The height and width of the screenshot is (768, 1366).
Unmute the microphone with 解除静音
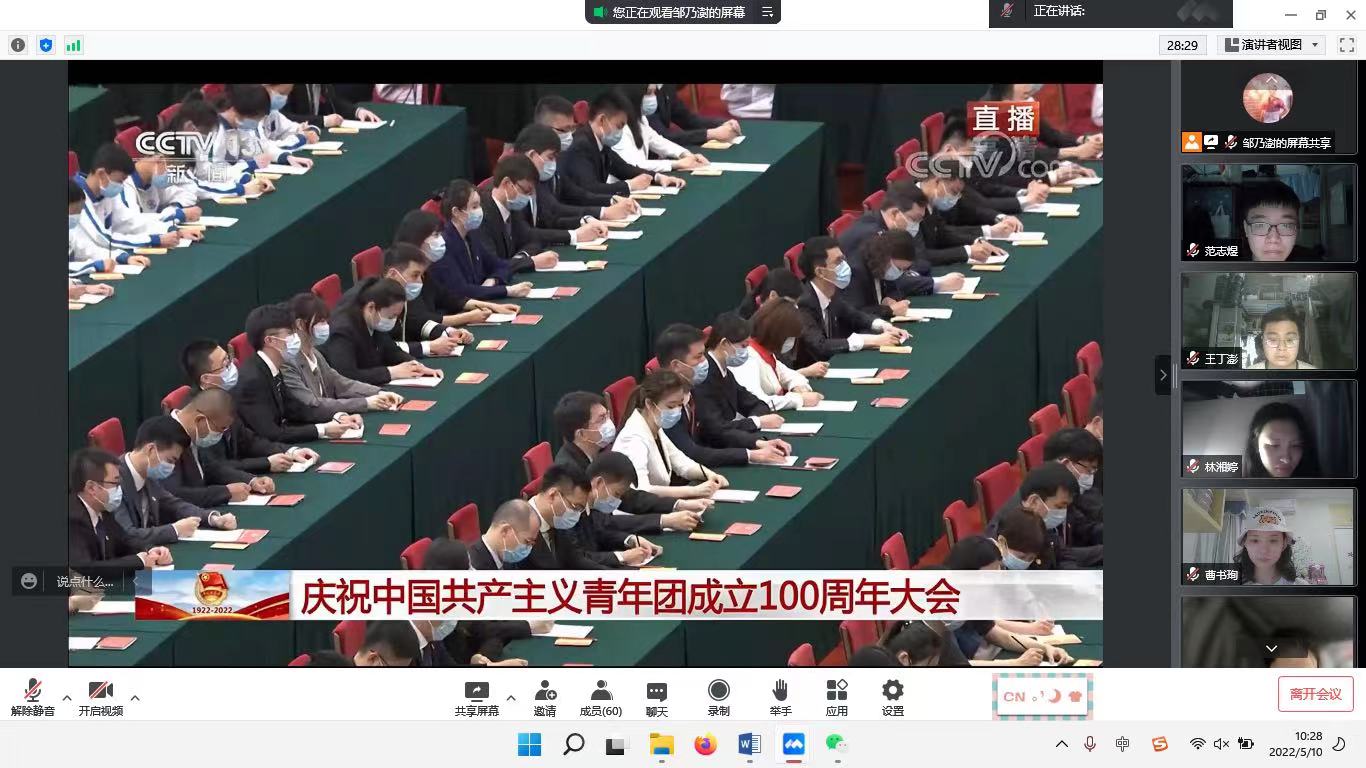(33, 697)
